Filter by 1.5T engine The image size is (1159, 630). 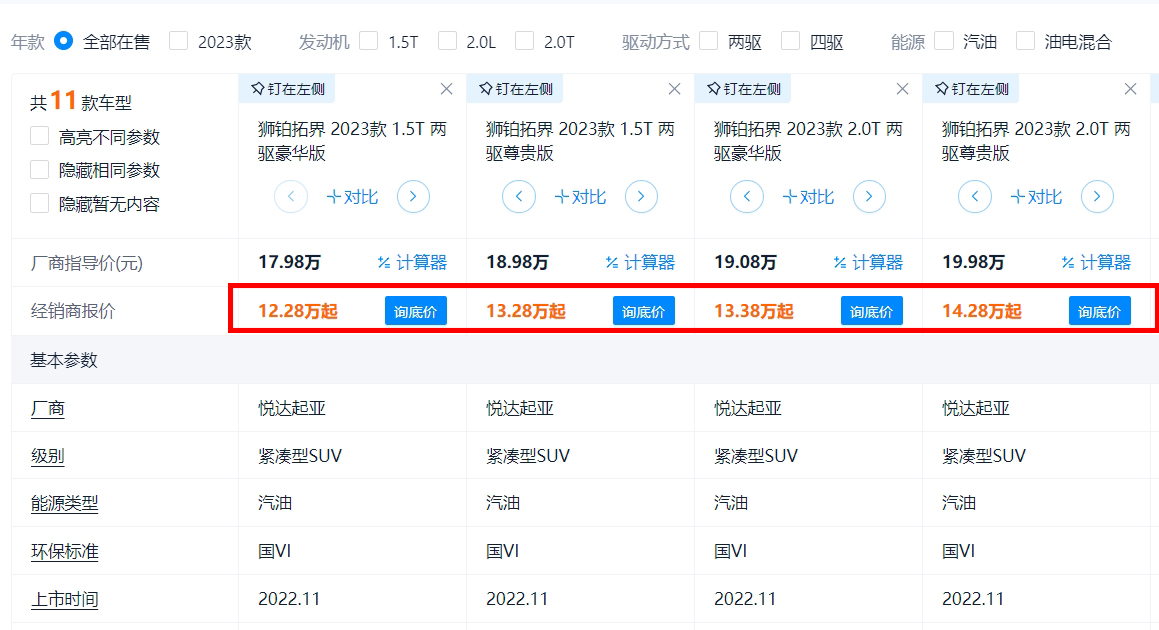pyautogui.click(x=368, y=41)
